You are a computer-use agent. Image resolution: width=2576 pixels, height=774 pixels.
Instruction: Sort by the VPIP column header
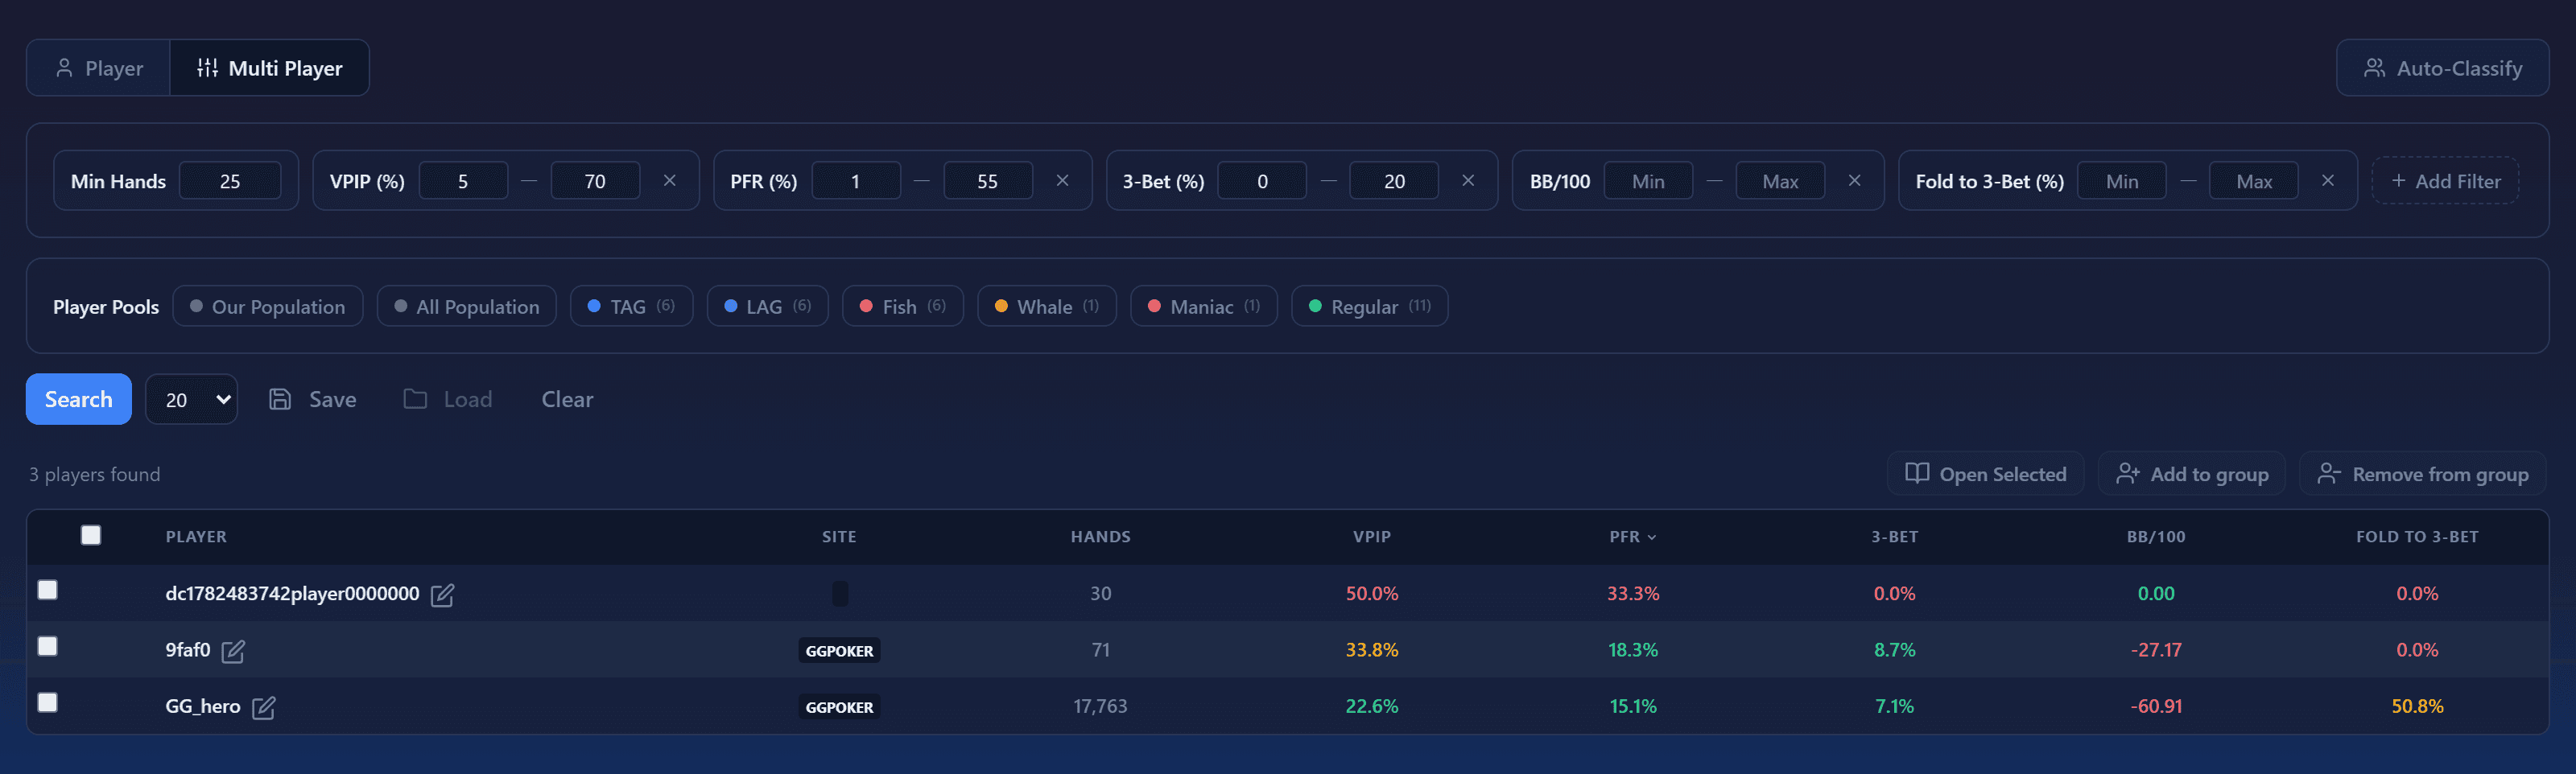[x=1371, y=537]
